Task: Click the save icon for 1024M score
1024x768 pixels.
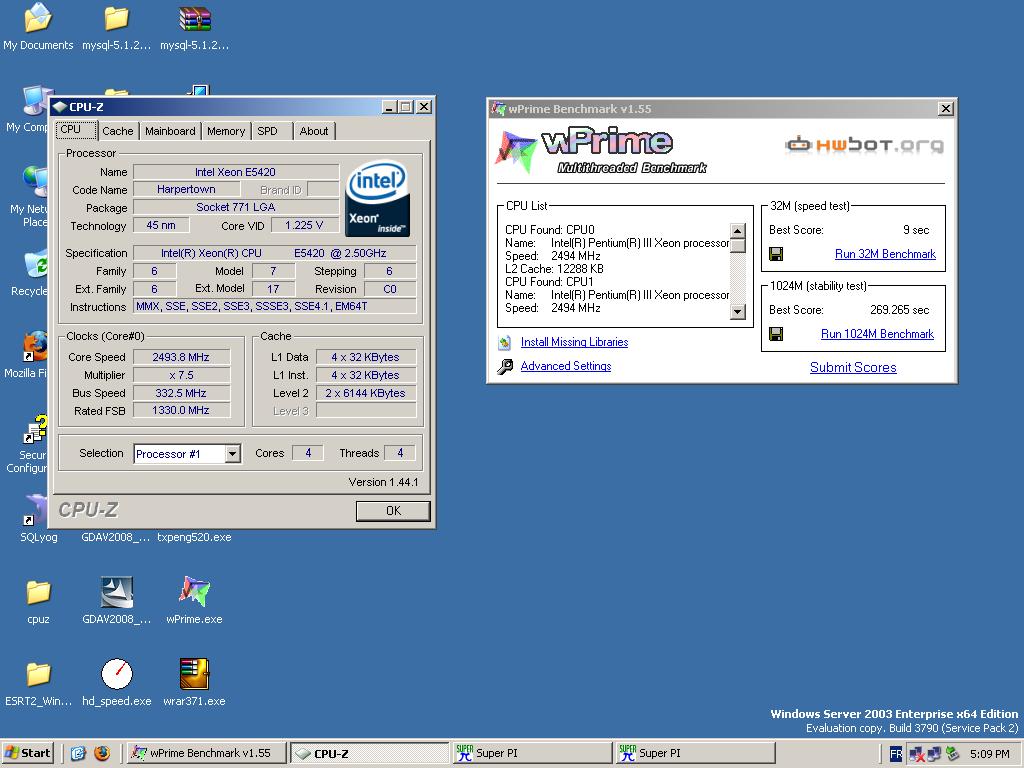Action: tap(776, 334)
